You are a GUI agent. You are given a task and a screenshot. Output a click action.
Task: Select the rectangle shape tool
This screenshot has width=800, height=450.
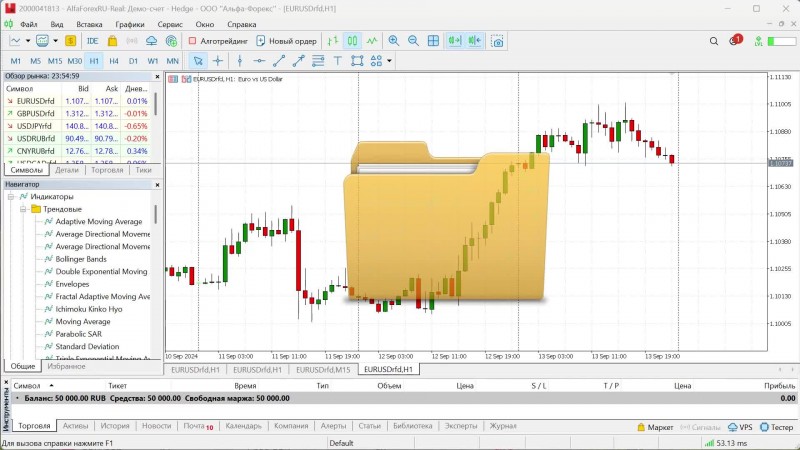click(357, 61)
